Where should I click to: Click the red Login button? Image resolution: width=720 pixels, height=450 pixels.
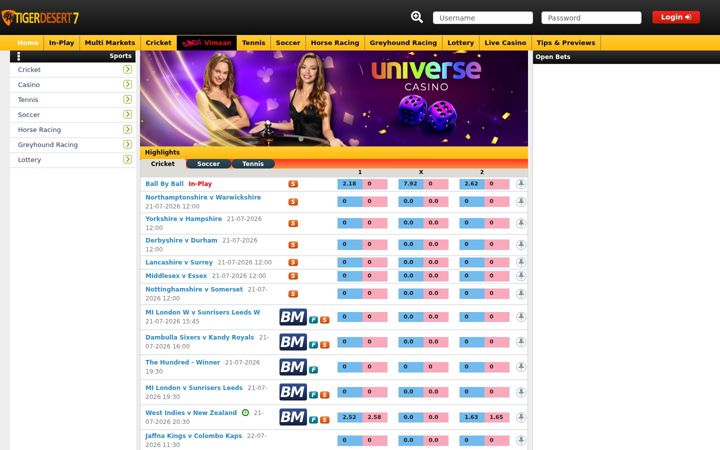pyautogui.click(x=676, y=17)
